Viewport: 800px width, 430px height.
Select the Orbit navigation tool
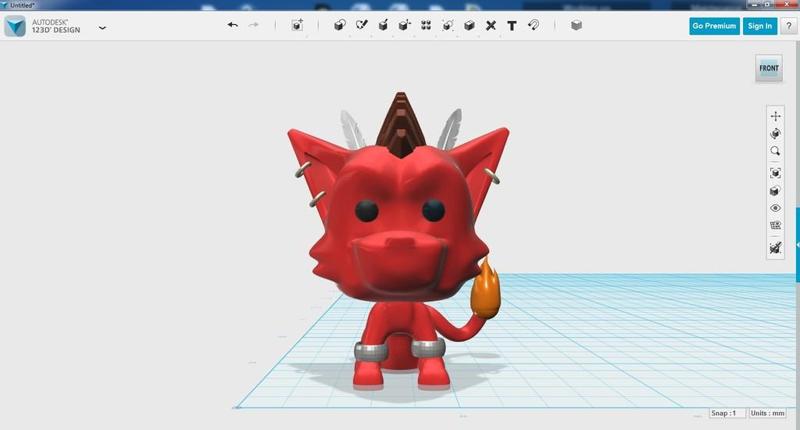[776, 134]
